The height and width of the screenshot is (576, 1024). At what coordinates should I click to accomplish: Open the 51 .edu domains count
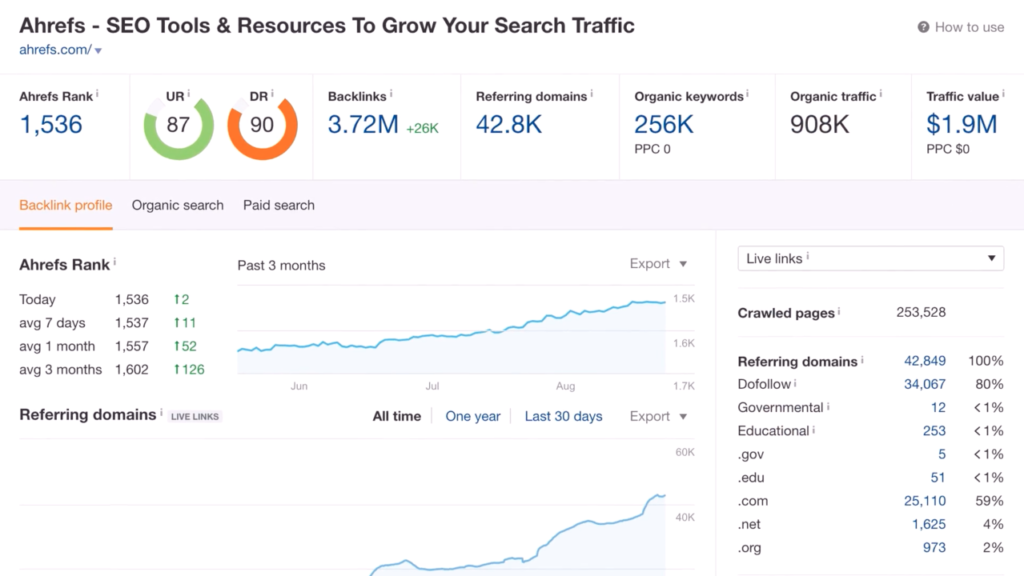(938, 478)
